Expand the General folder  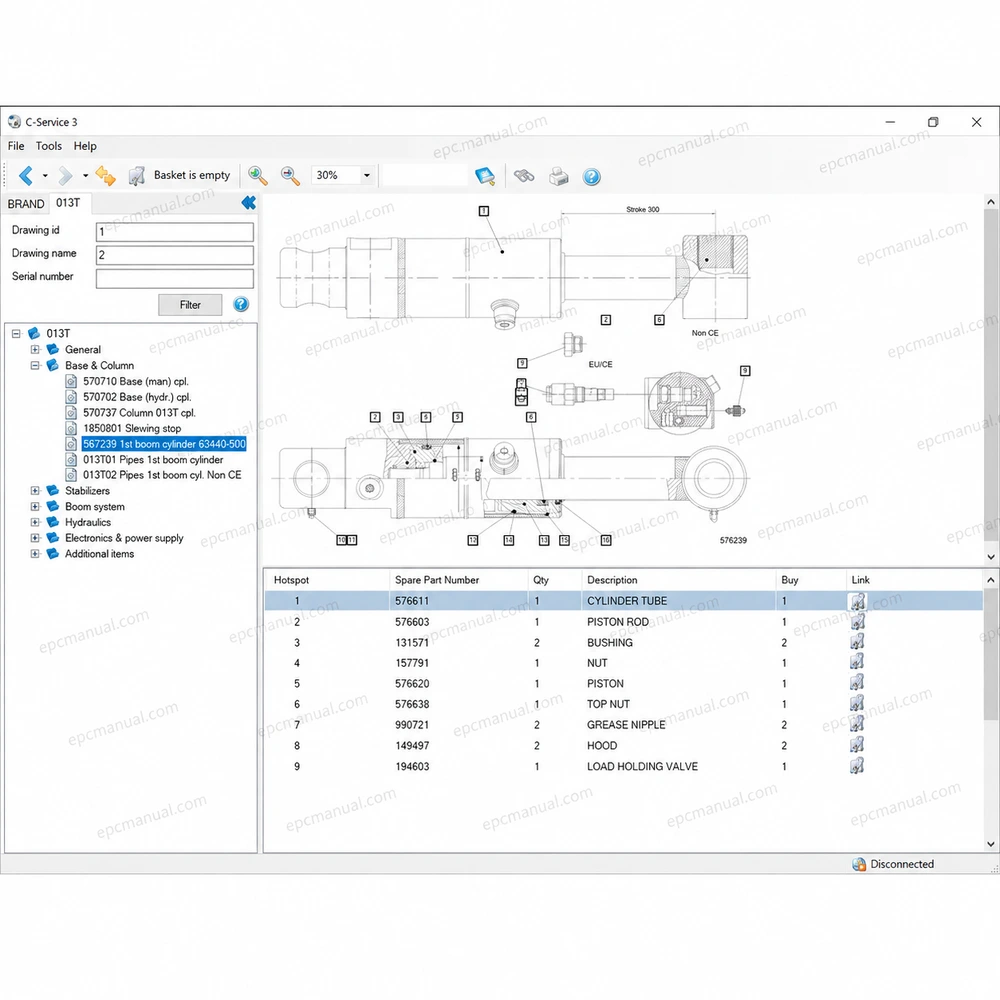[35, 349]
